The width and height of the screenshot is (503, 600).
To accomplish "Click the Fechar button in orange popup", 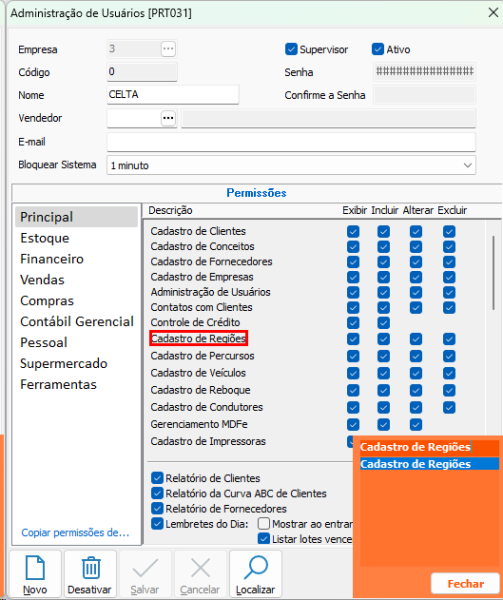I will (x=466, y=584).
